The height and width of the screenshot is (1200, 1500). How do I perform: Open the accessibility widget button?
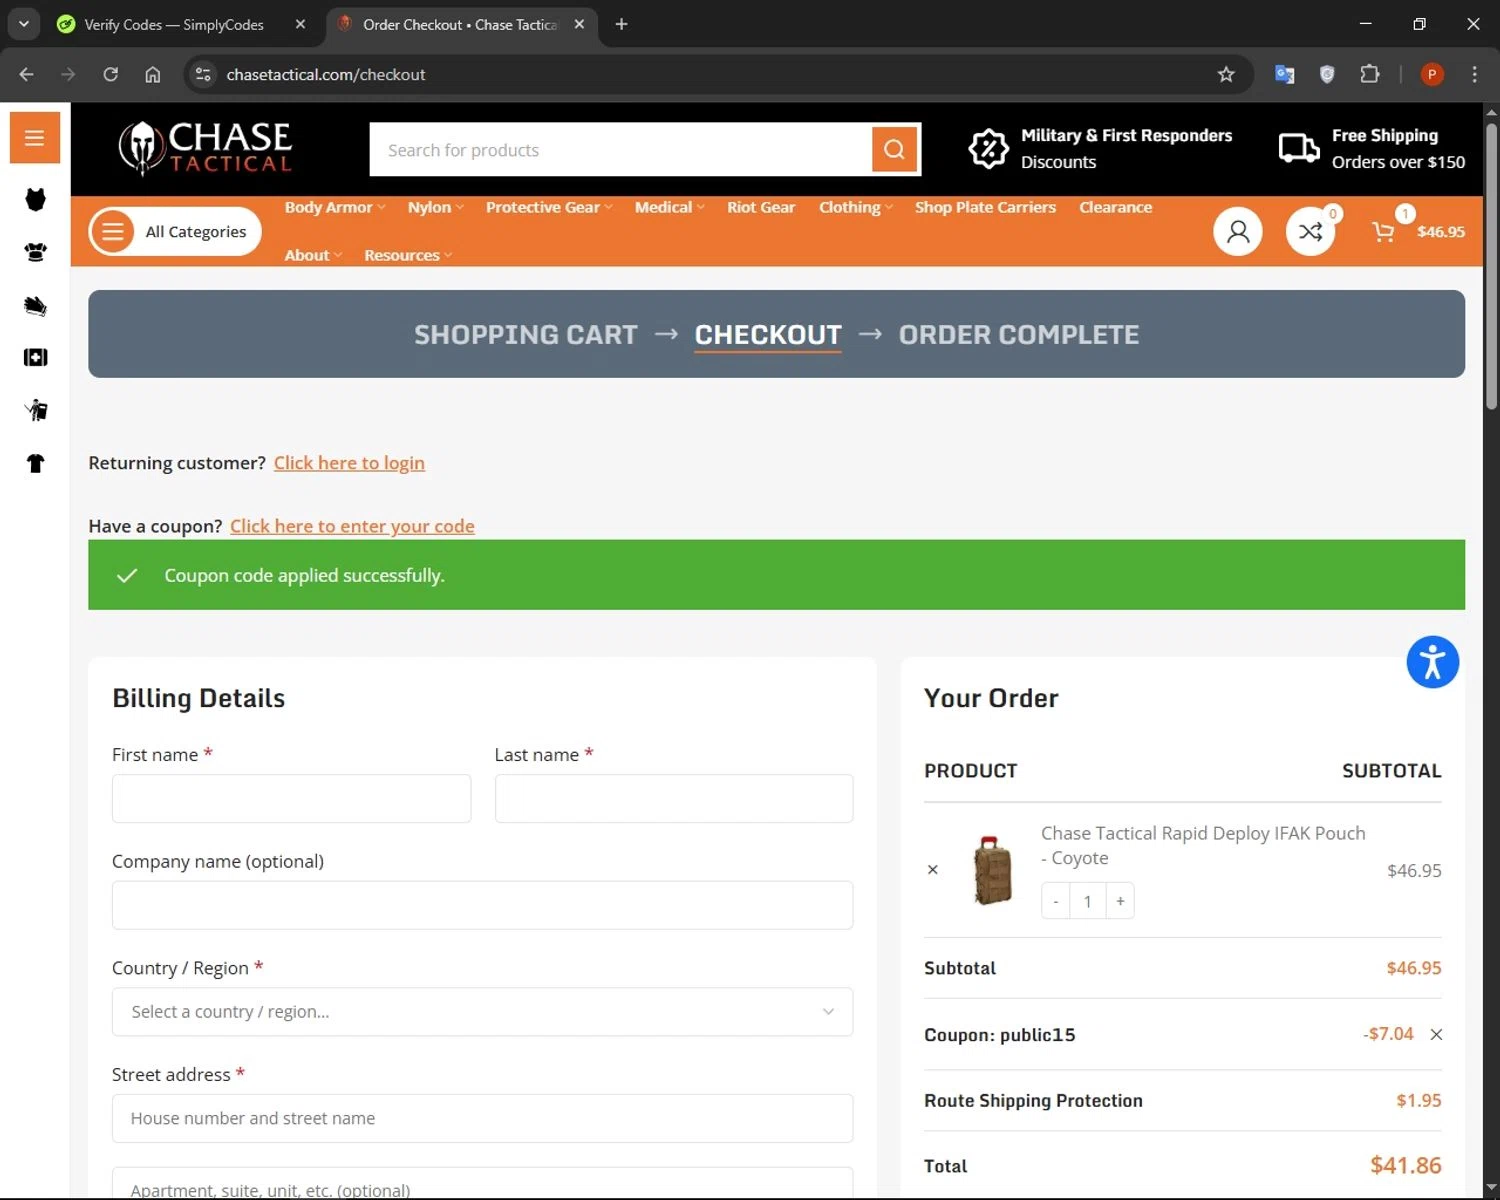click(x=1432, y=662)
